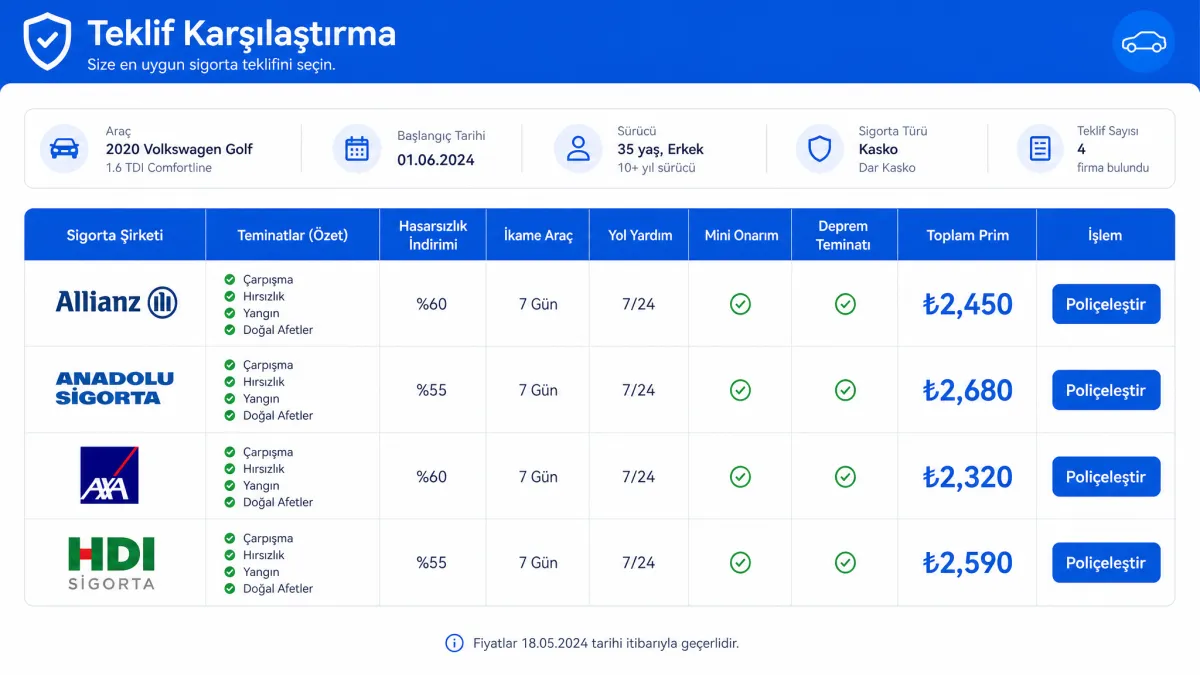Click %55 discount in the HDI row

click(x=432, y=563)
